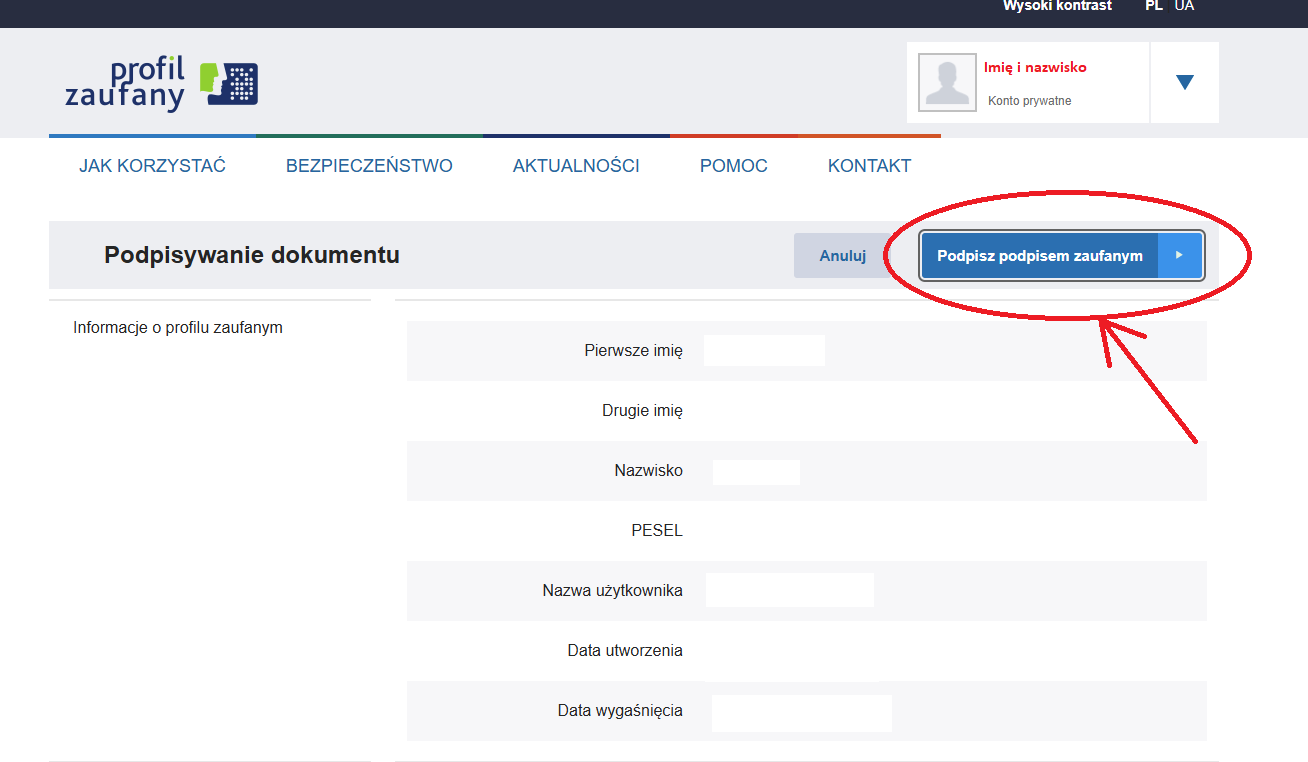
Task: Open the POMOC menu item
Action: [734, 166]
